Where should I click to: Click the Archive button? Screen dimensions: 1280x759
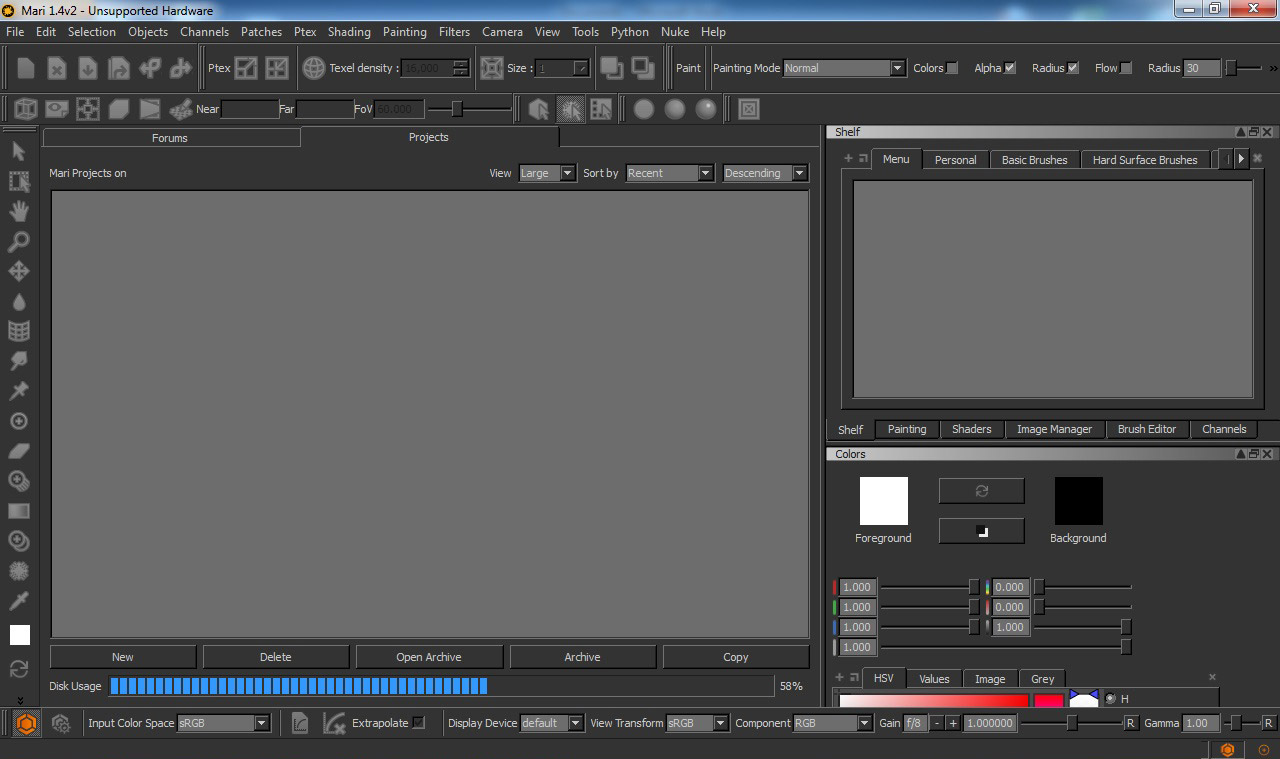582,657
